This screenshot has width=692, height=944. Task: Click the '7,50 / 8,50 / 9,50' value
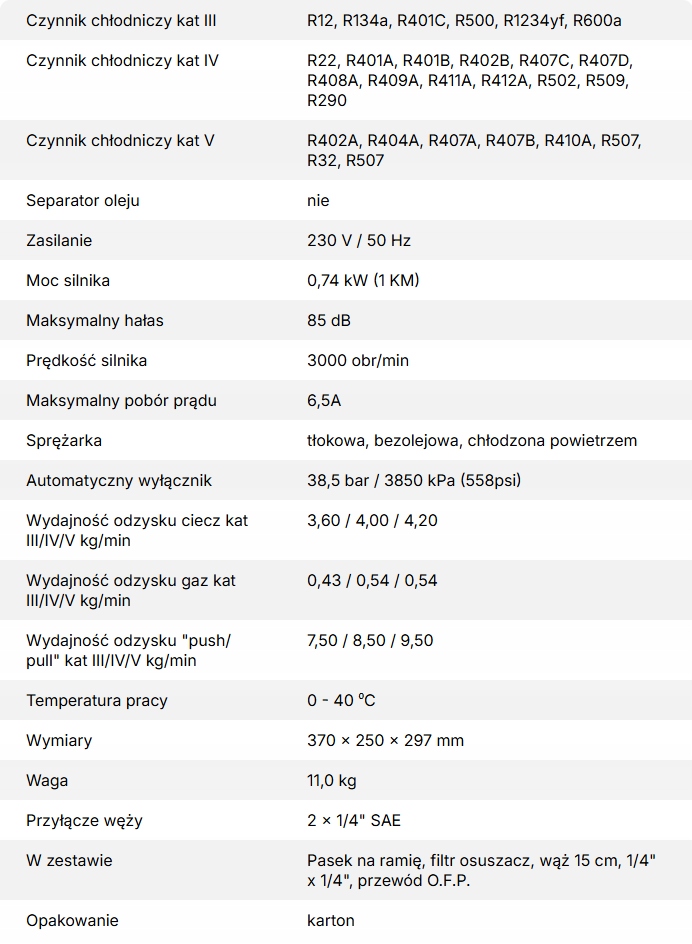point(370,641)
